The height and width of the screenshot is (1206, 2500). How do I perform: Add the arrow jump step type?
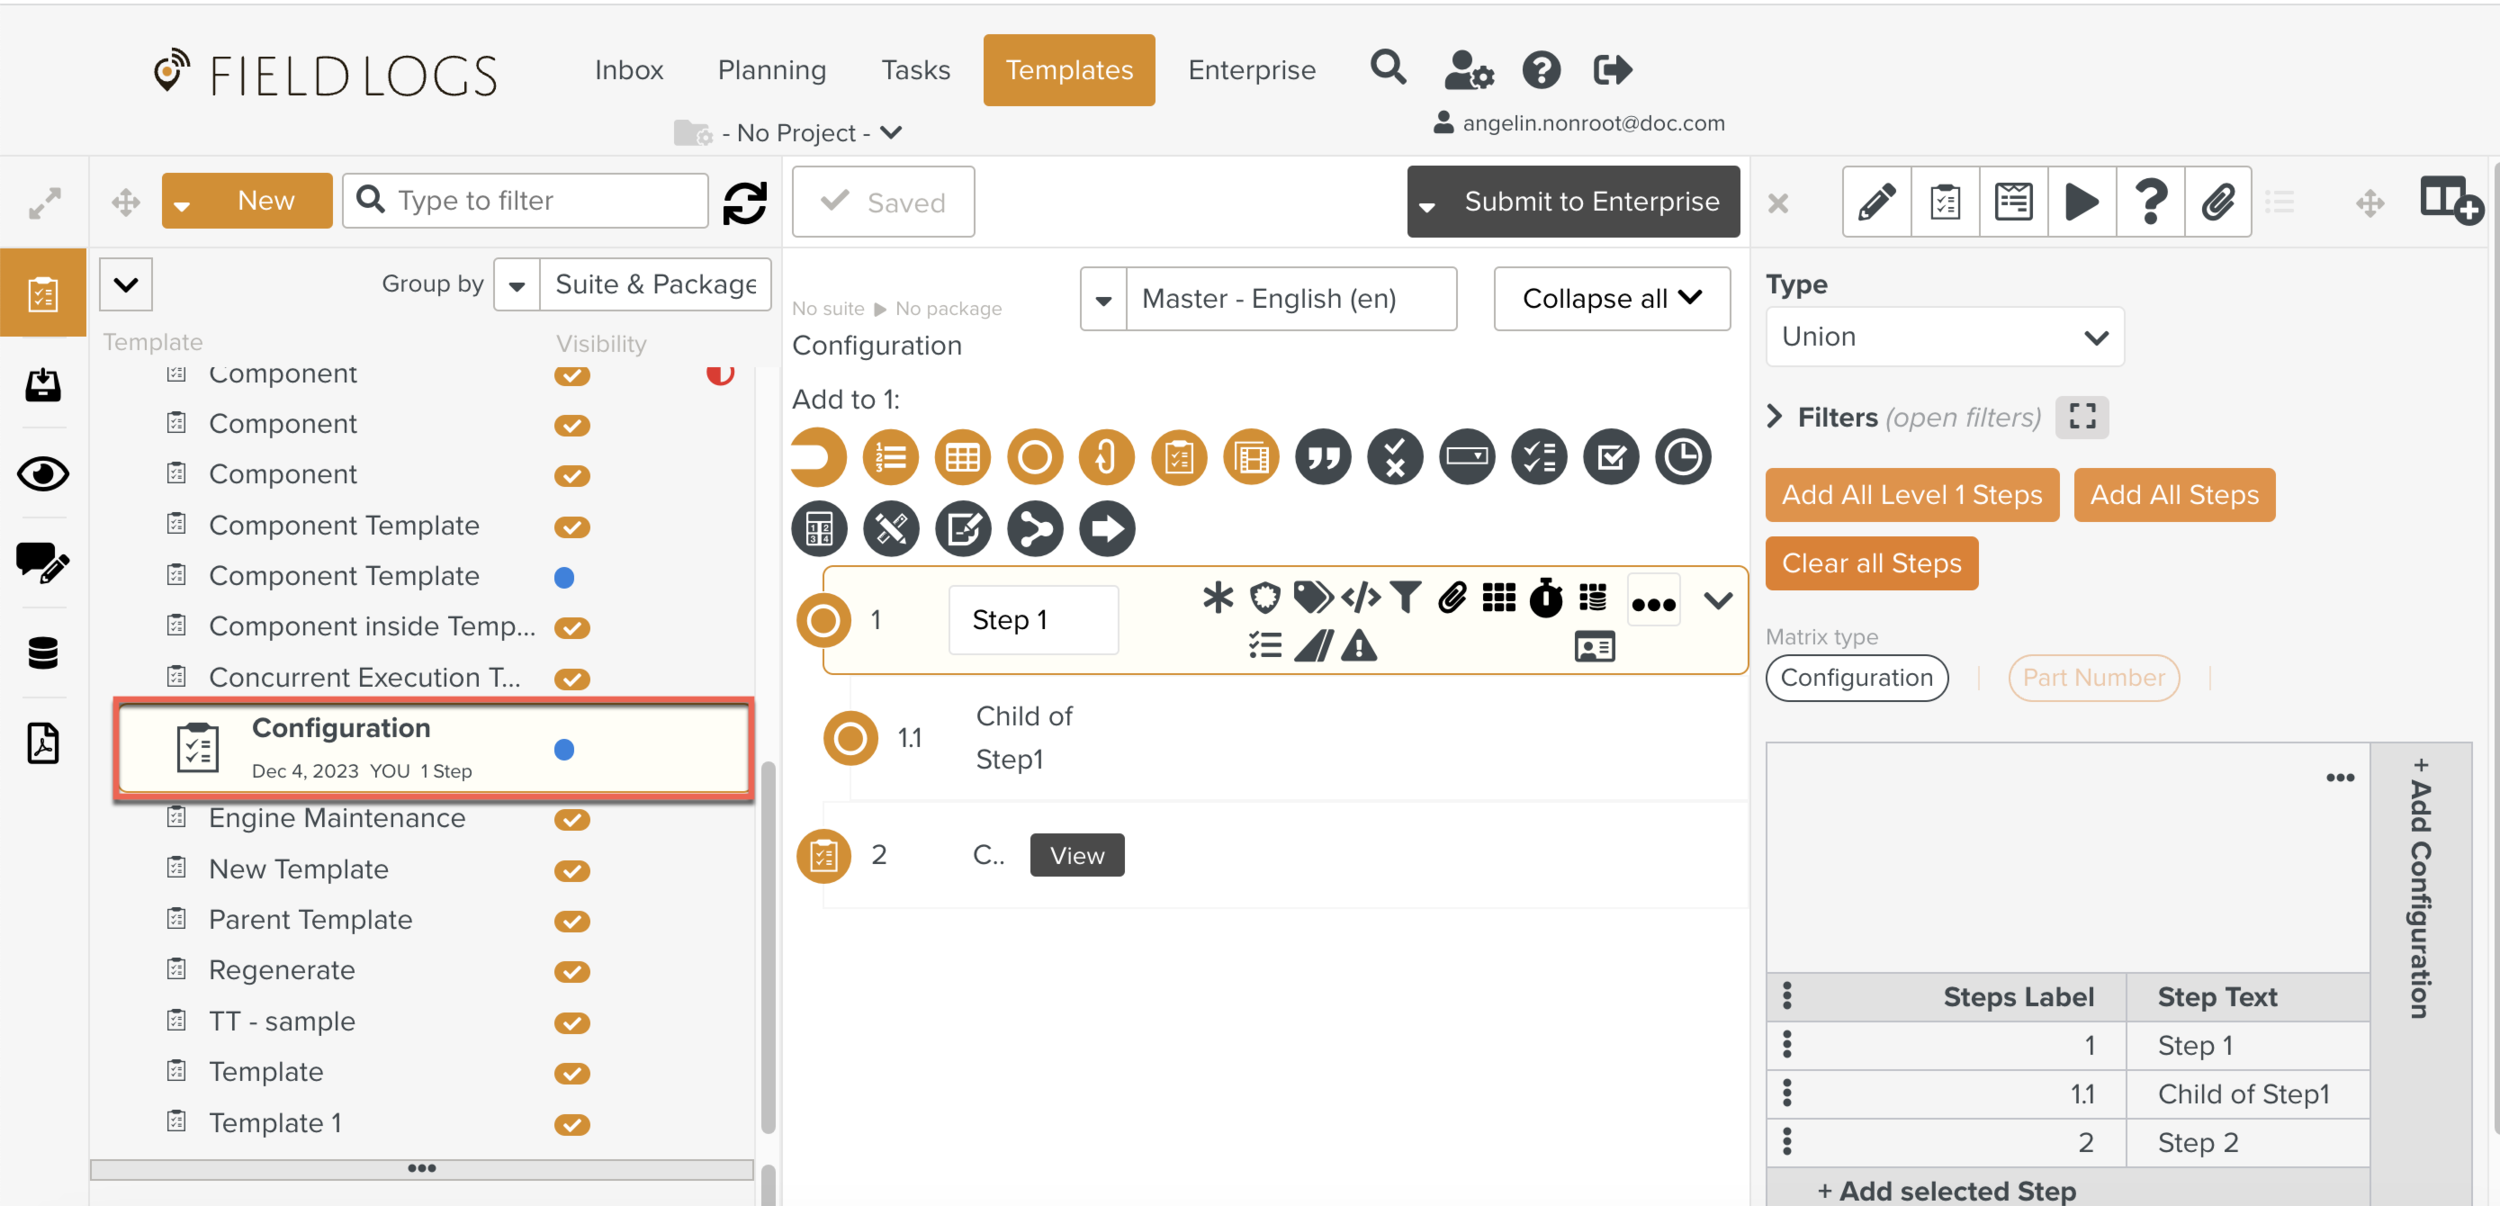[x=1107, y=528]
